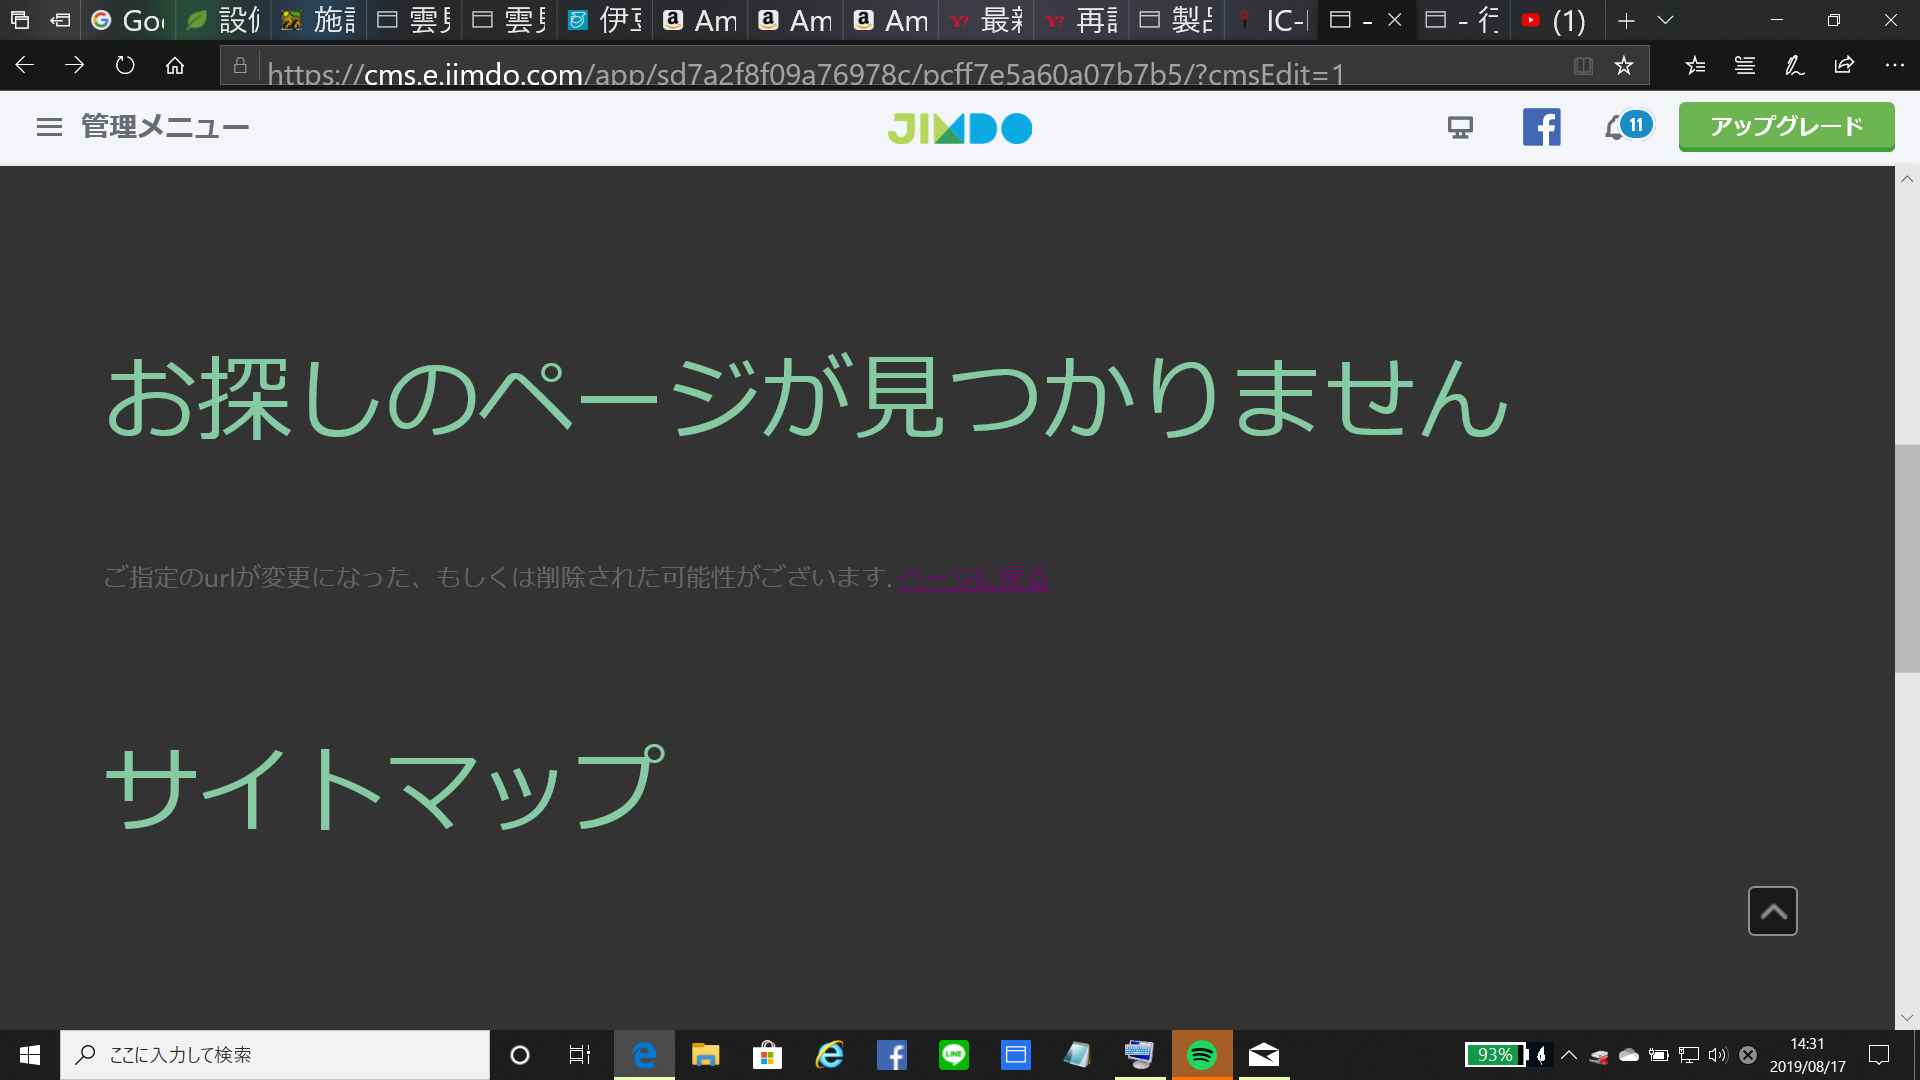Click the page vertical scrollbar thumb
Screen dimensions: 1920x1080
point(1907,558)
